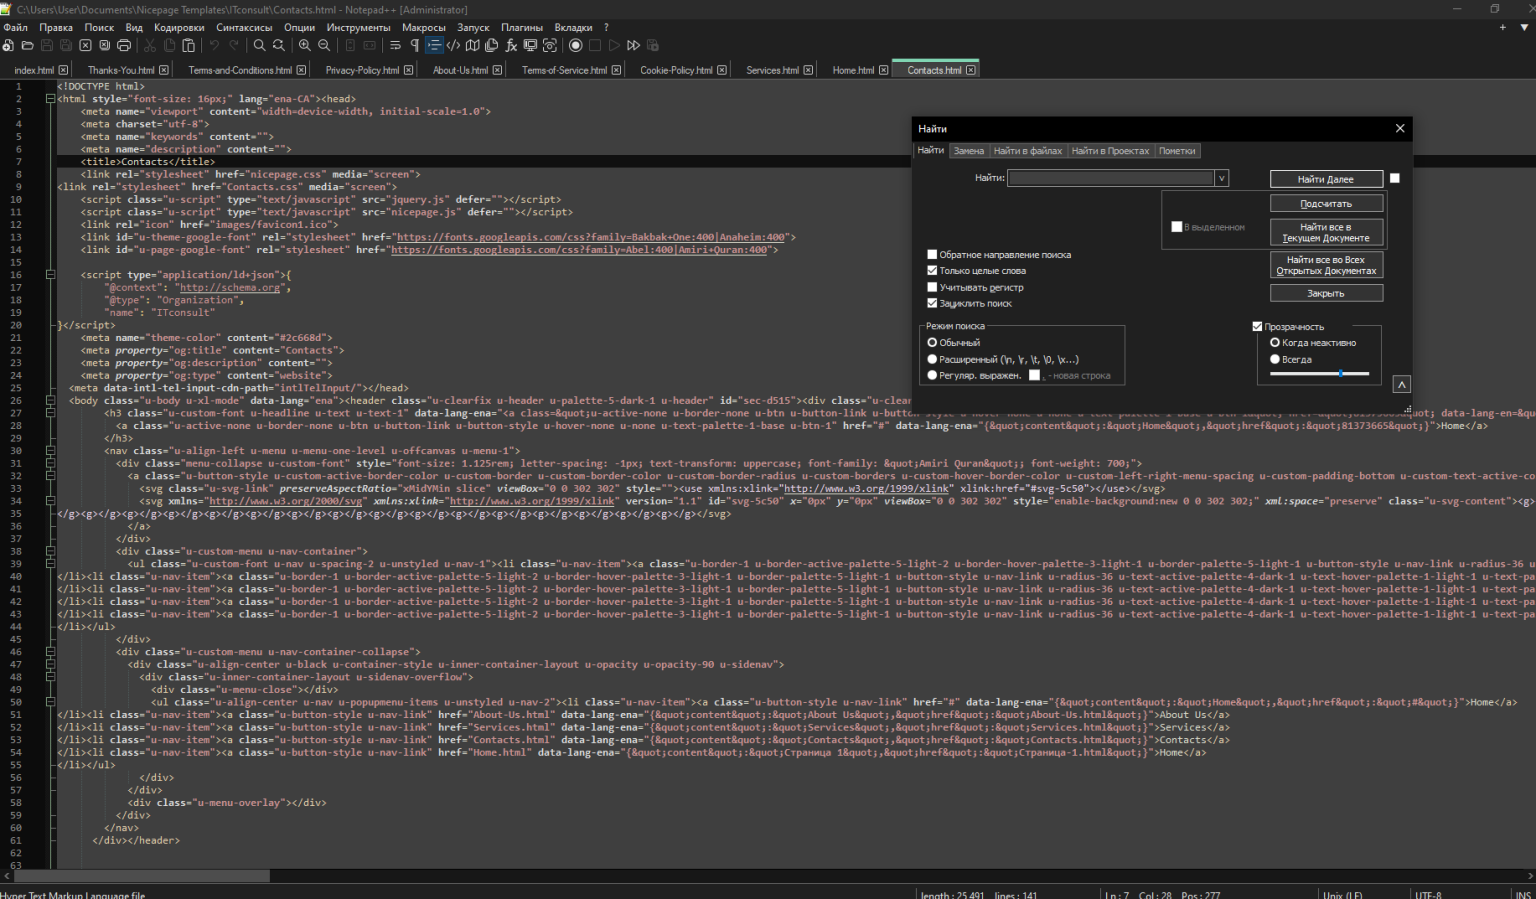Click the Replace toolbar icon
This screenshot has width=1536, height=899.
coord(278,45)
